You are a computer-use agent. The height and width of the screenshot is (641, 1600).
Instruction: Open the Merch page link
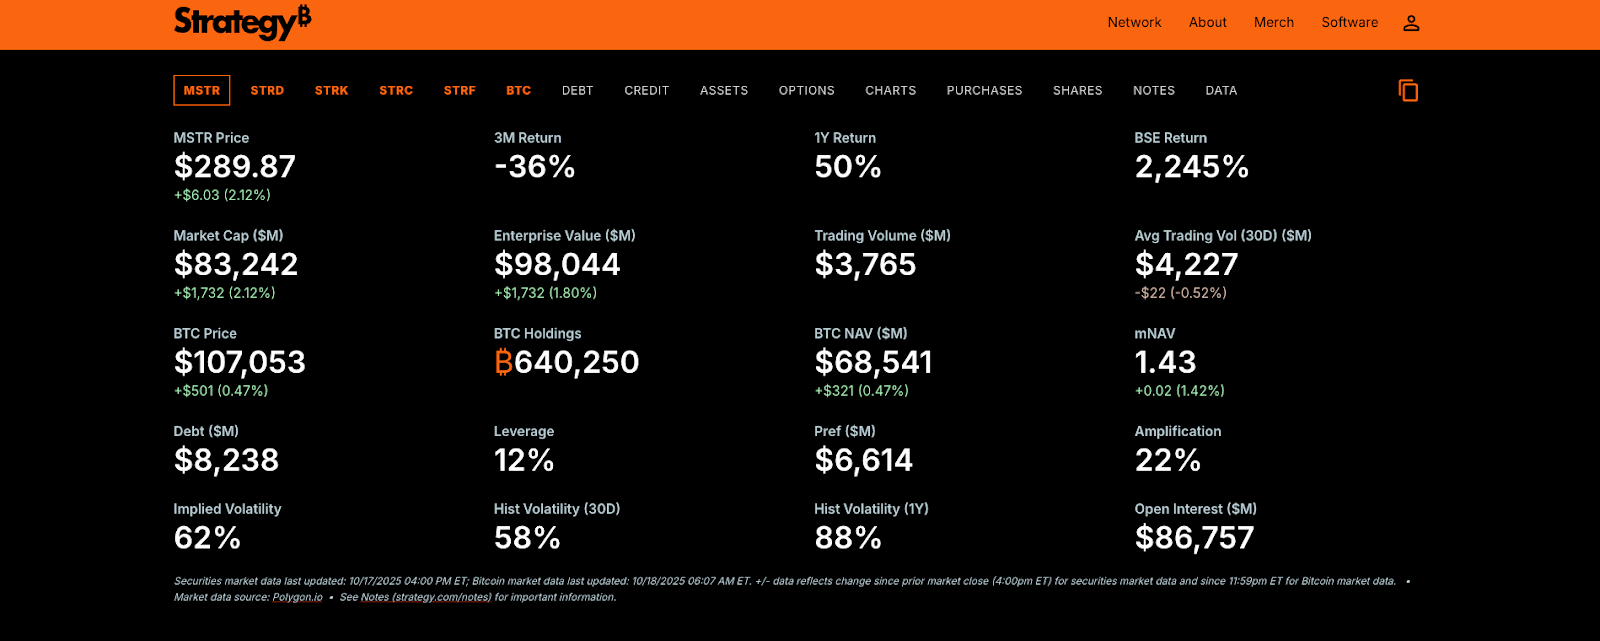[x=1274, y=23]
